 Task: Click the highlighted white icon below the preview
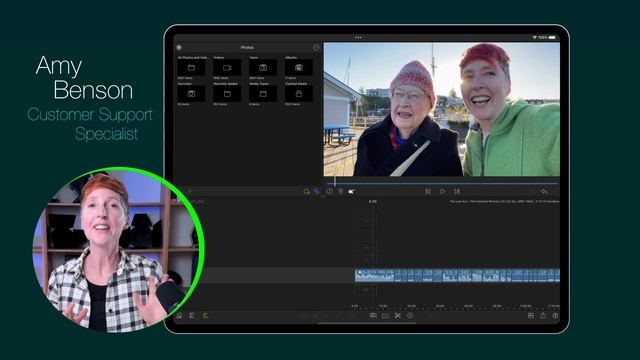coord(351,191)
